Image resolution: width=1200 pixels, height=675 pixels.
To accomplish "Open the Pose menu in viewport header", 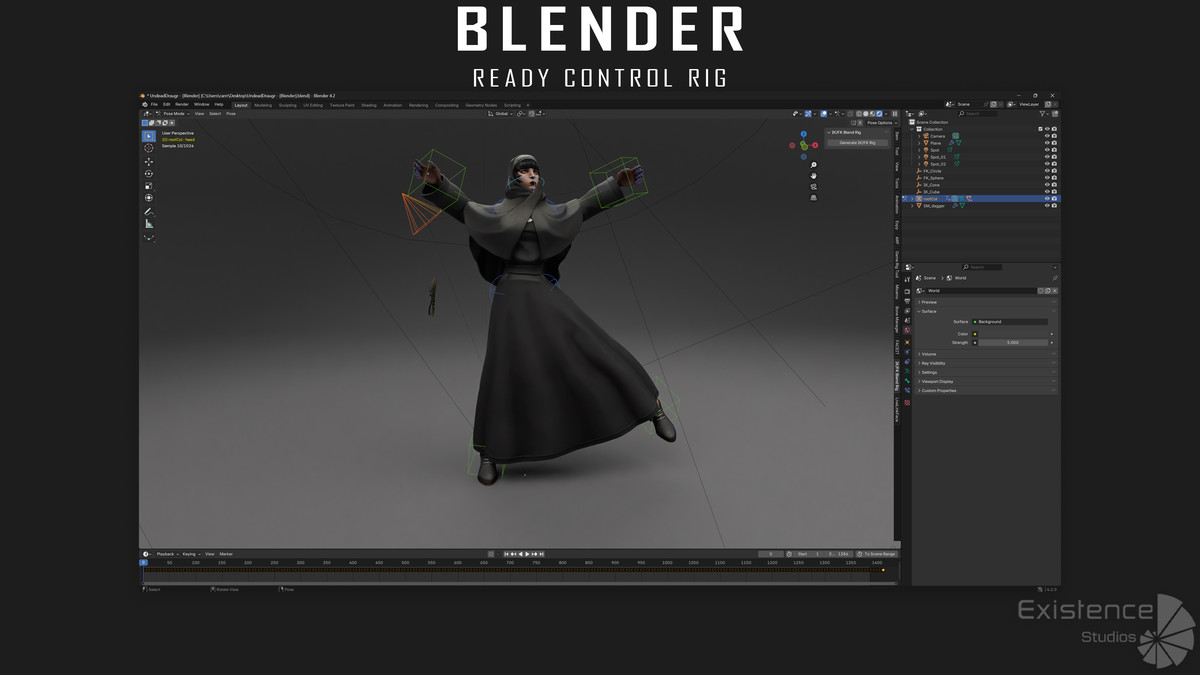I will 231,114.
